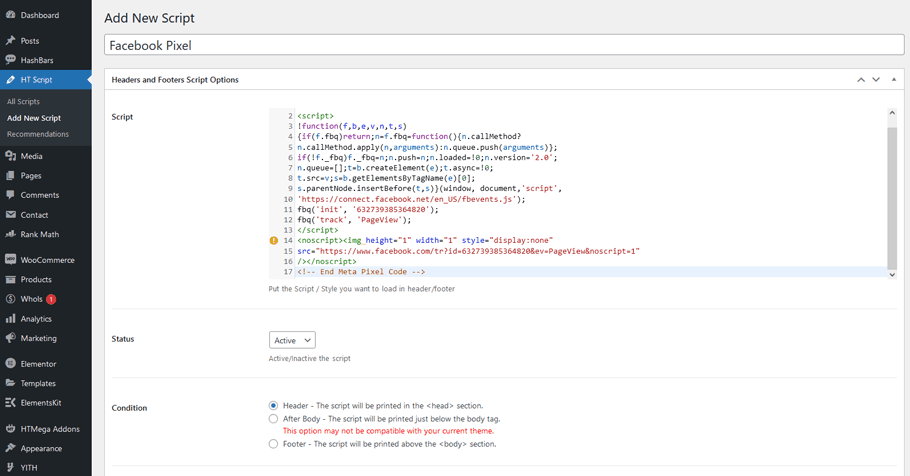Screen dimensions: 910x476
Task: Click the YITH icon in sidebar
Action: click(x=10, y=467)
